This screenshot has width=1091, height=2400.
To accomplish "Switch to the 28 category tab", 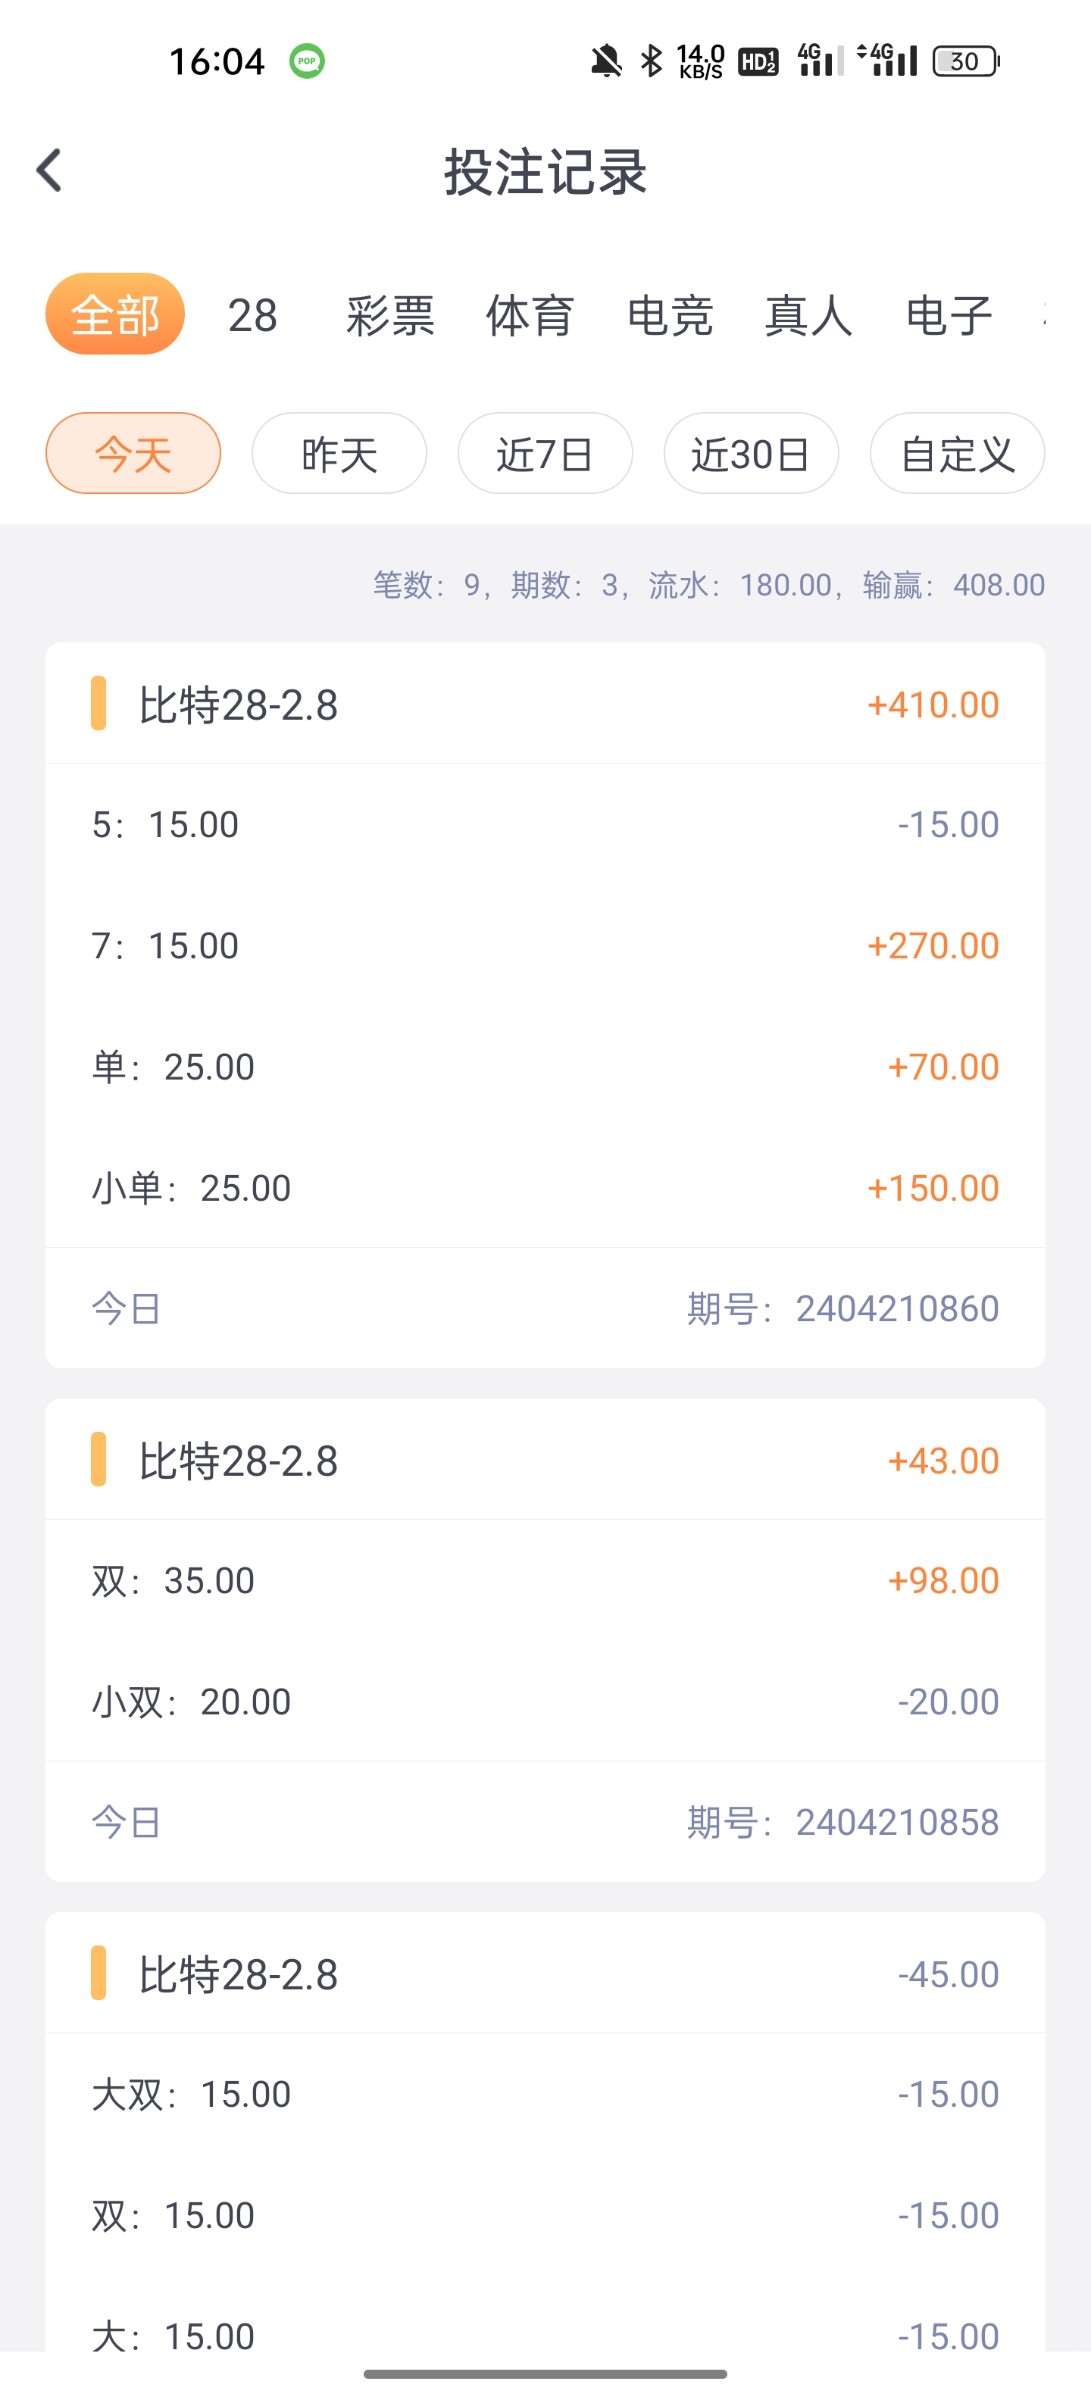I will [x=252, y=316].
